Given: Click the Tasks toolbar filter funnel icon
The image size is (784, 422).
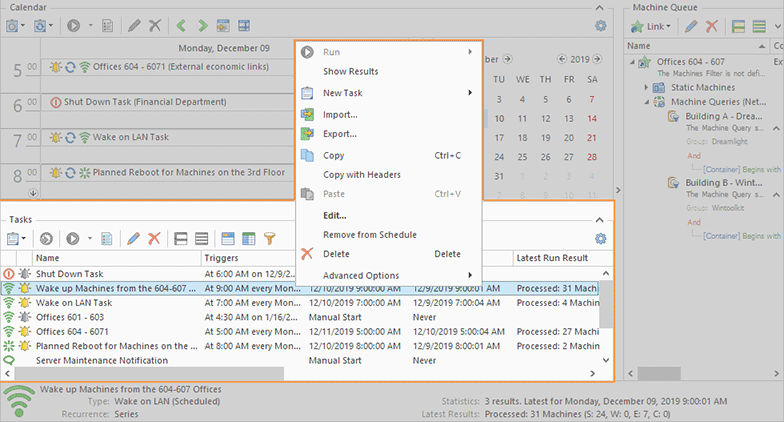Looking at the screenshot, I should point(269,239).
